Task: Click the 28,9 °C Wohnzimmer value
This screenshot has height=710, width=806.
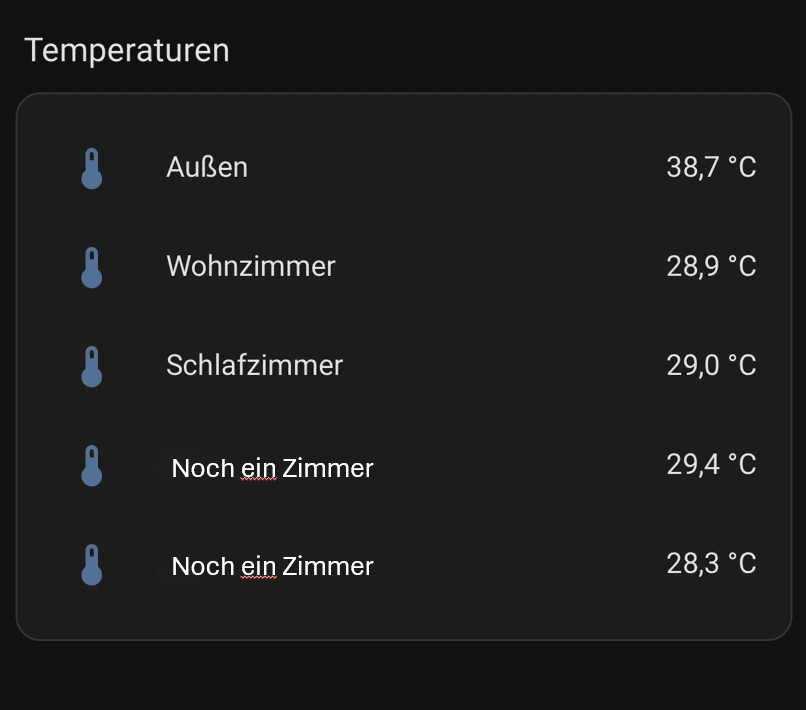Action: coord(711,266)
